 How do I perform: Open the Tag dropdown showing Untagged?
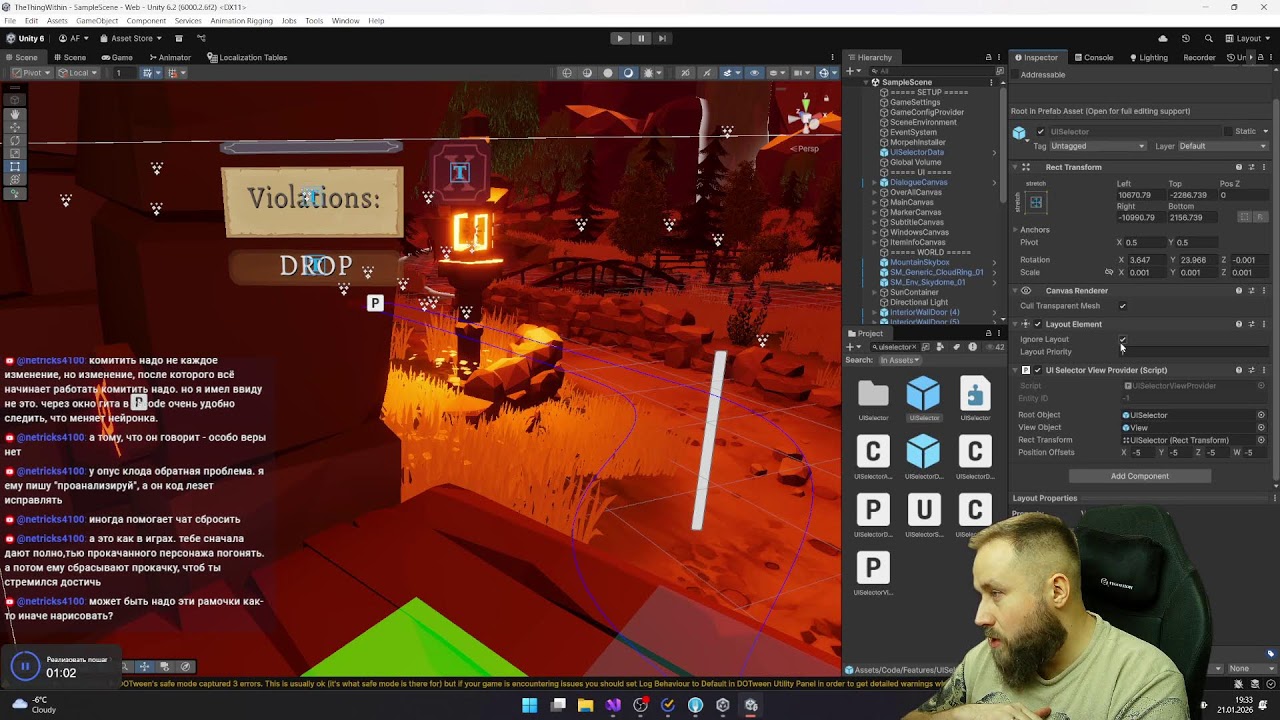[1097, 146]
